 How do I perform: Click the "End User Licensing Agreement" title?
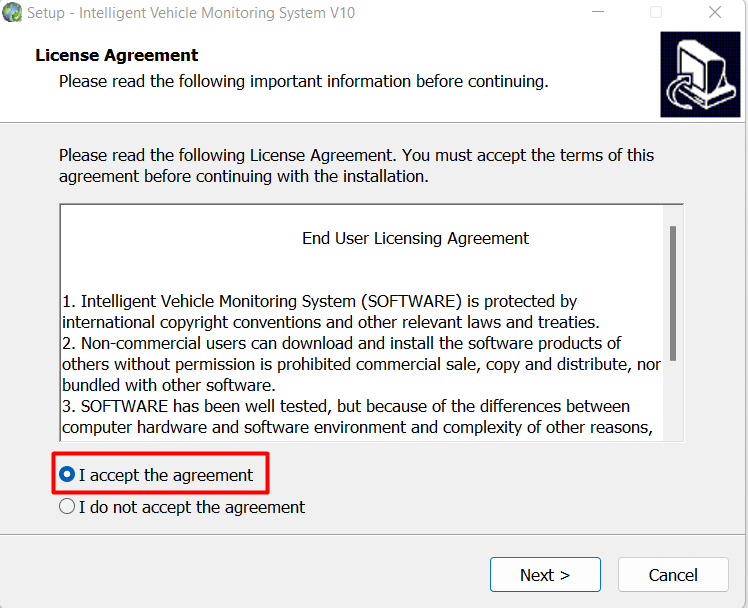click(415, 238)
